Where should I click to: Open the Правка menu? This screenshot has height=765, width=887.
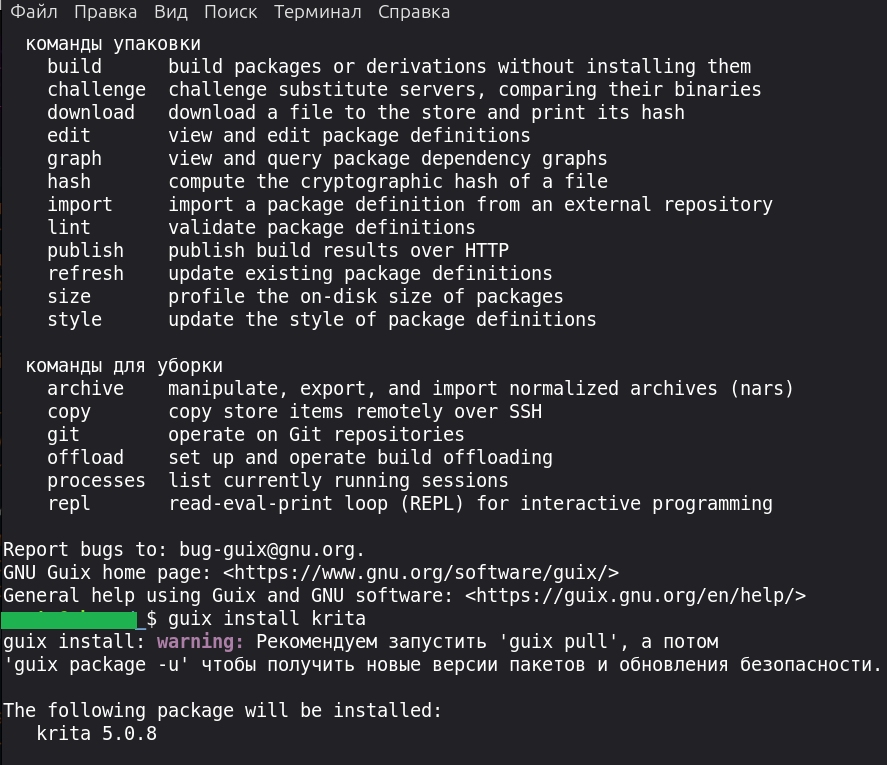click(106, 12)
